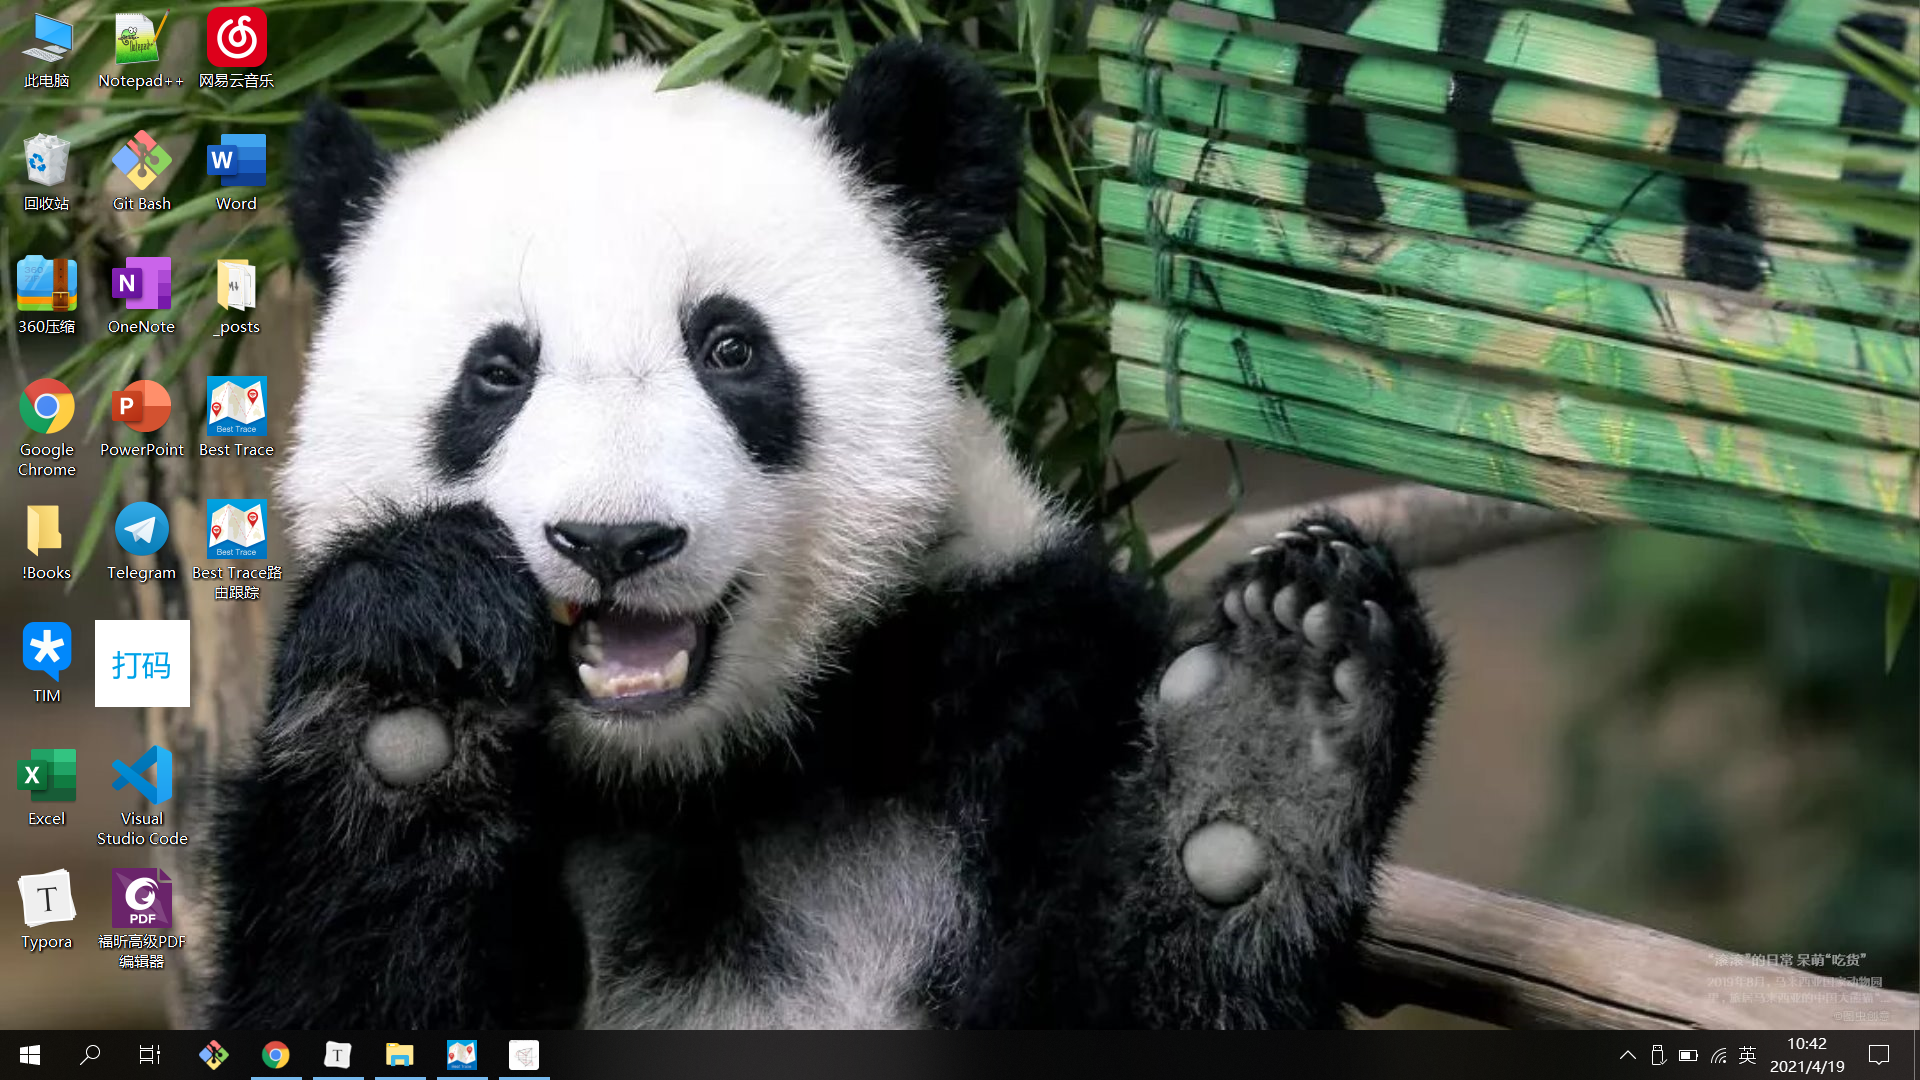The image size is (1920, 1080).
Task: Select the TIM desktop icon
Action: click(46, 664)
